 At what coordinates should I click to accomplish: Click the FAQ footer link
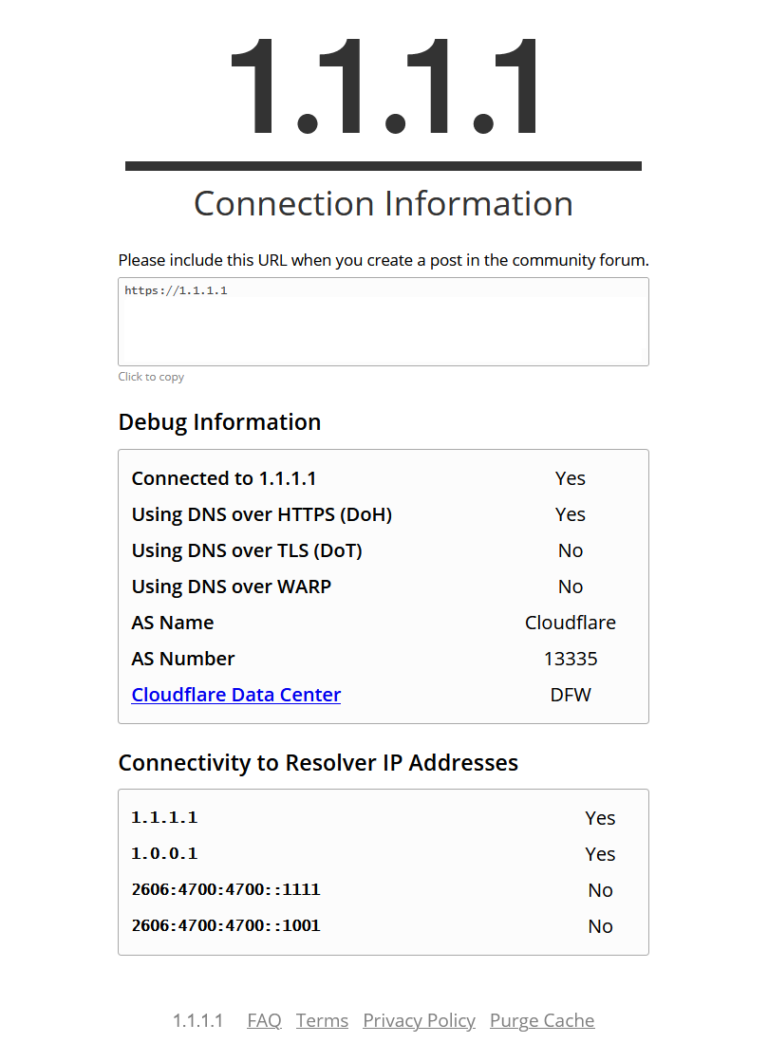[263, 1020]
